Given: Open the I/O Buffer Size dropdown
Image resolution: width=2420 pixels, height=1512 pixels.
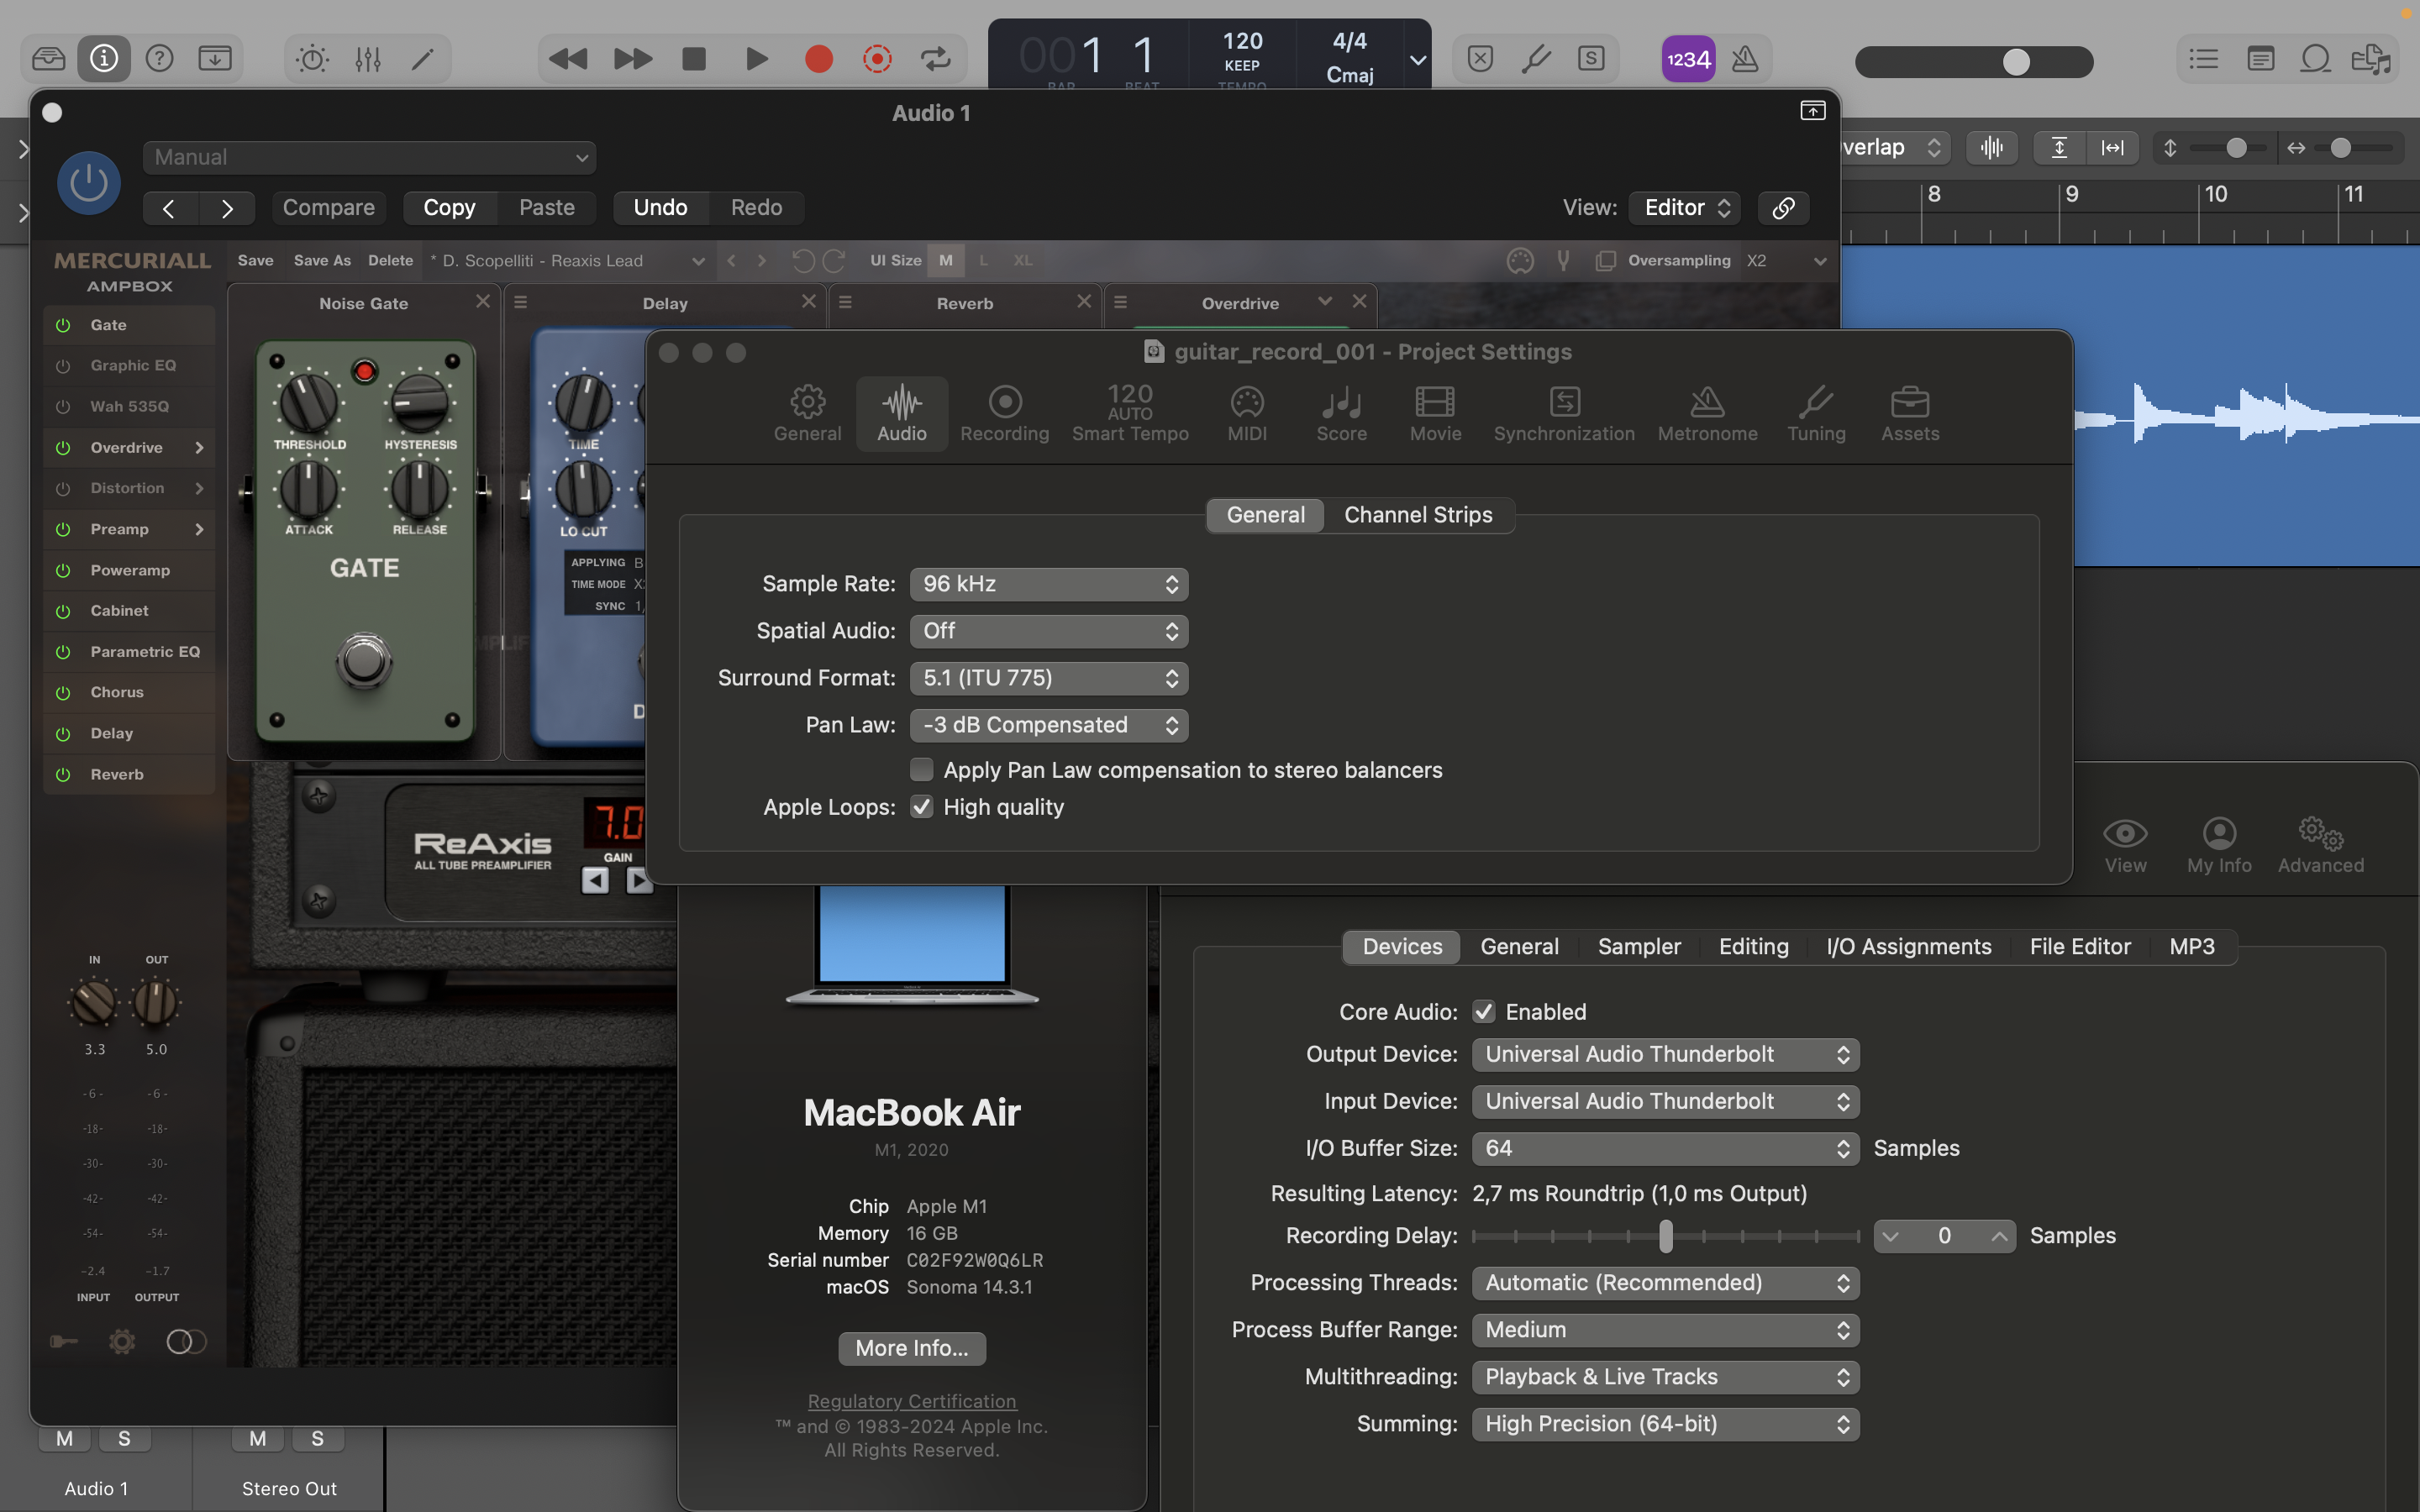Looking at the screenshot, I should pyautogui.click(x=1665, y=1148).
